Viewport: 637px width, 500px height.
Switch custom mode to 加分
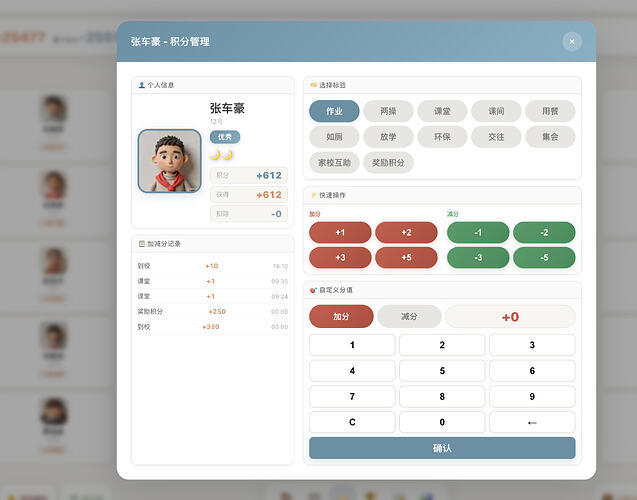[341, 316]
